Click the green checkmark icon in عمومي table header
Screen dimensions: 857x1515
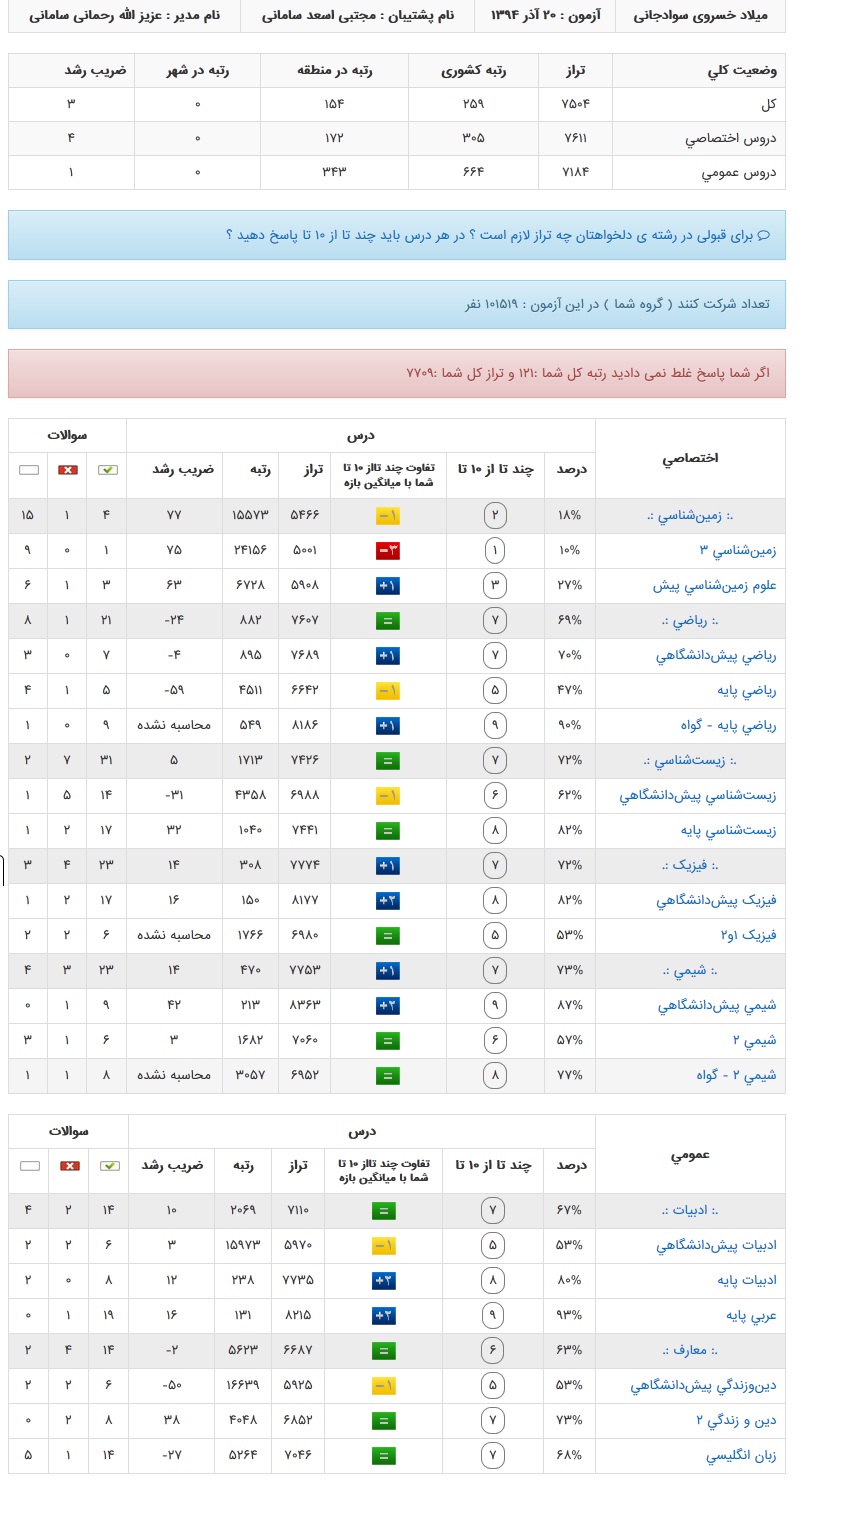110,1165
